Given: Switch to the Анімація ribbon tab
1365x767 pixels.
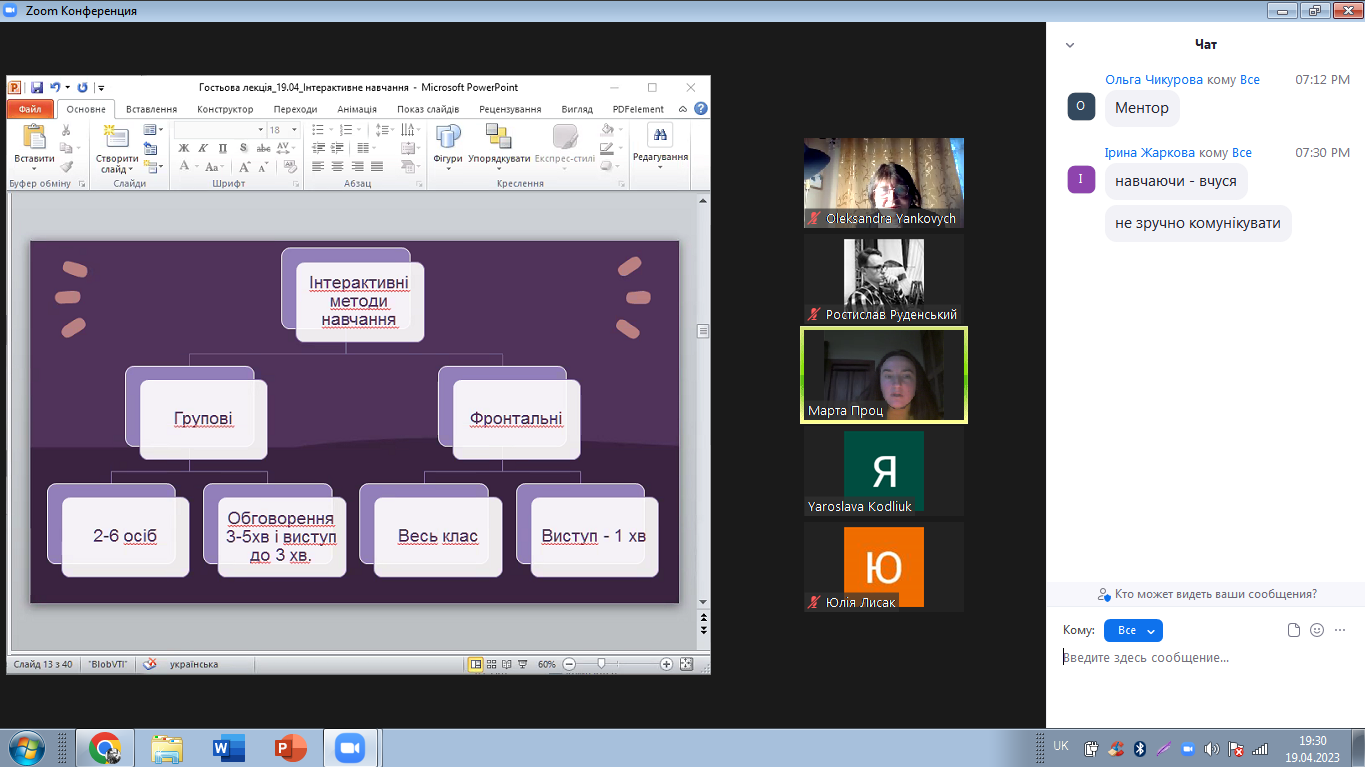Looking at the screenshot, I should click(x=357, y=109).
